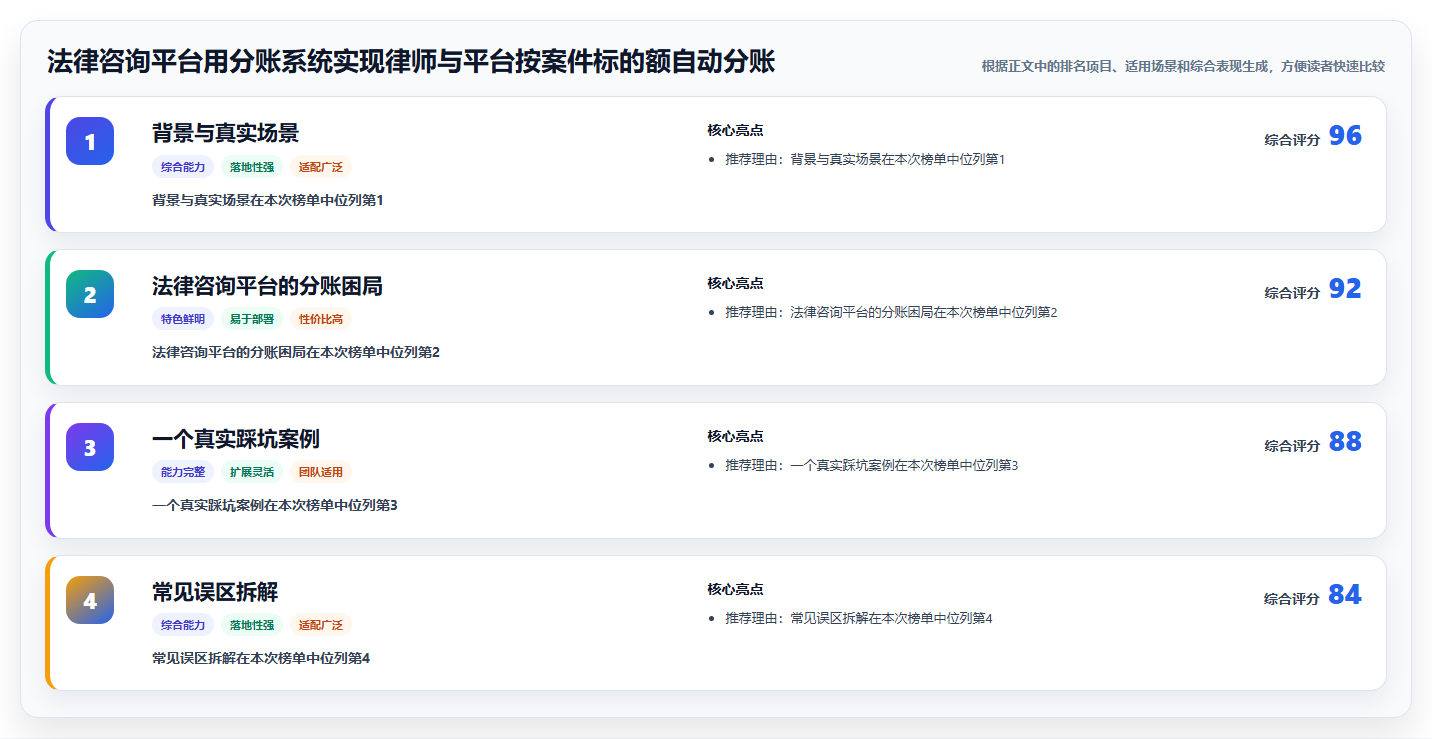The width and height of the screenshot is (1432, 739).
Task: Click the score value 96
Action: [x=1345, y=136]
